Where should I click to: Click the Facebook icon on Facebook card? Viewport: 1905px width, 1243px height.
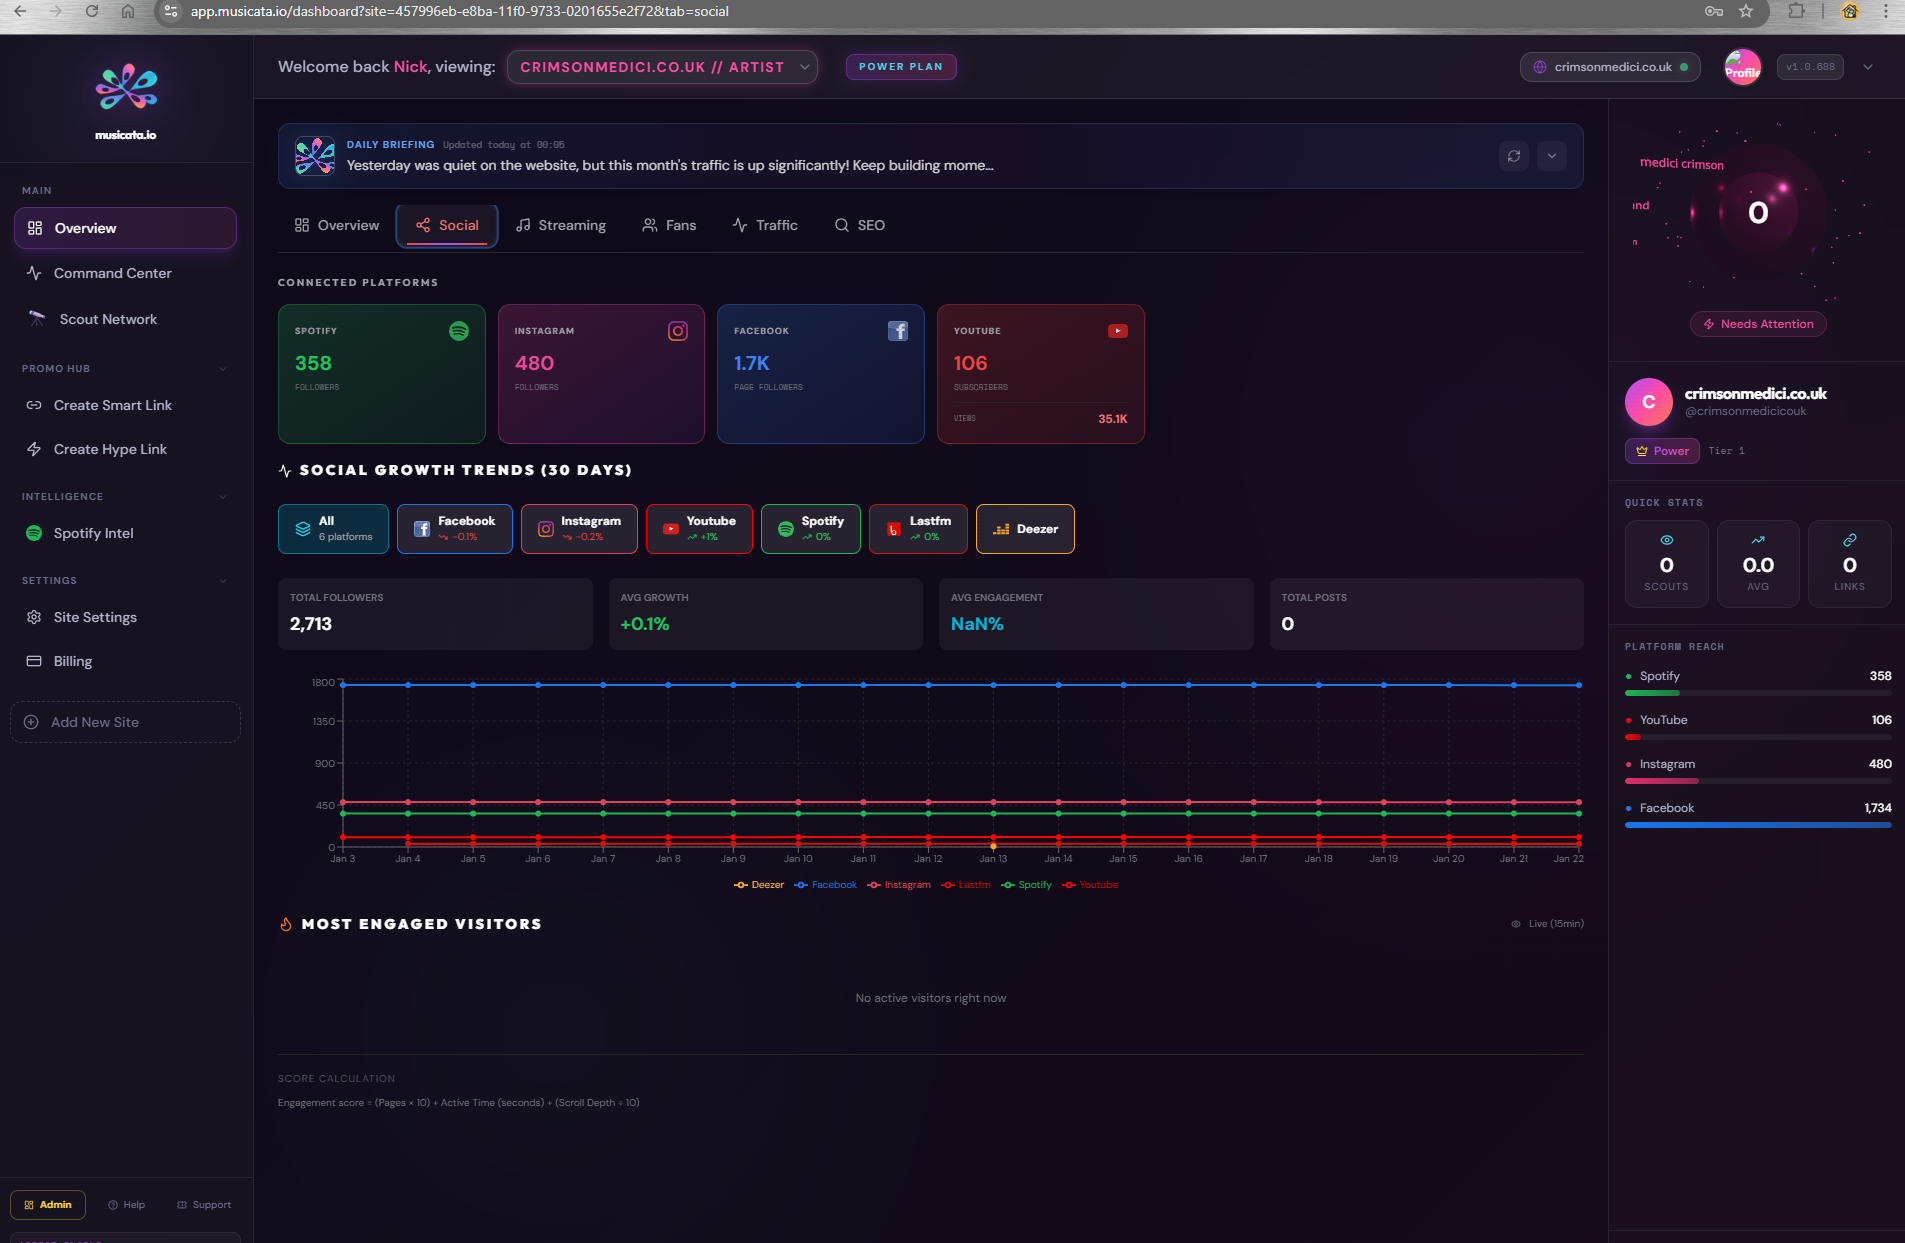click(898, 331)
